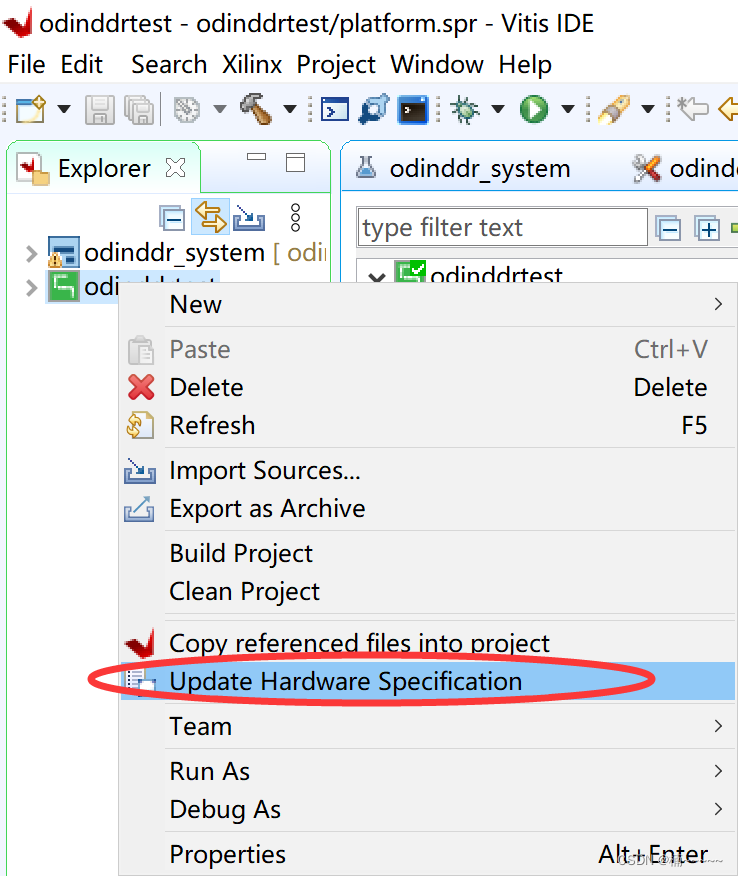
Task: Click the New wizard toolbar icon
Action: 30,109
